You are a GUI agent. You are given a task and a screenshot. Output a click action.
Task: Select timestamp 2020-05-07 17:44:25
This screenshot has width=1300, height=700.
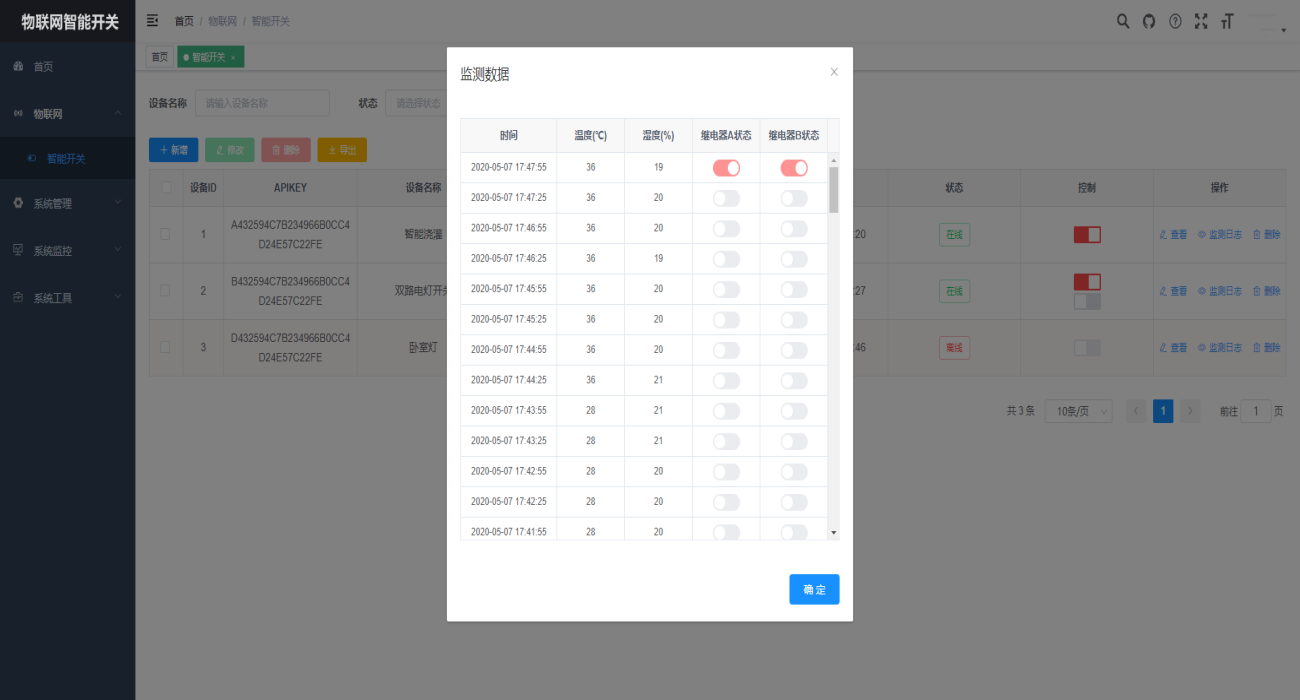(x=509, y=380)
